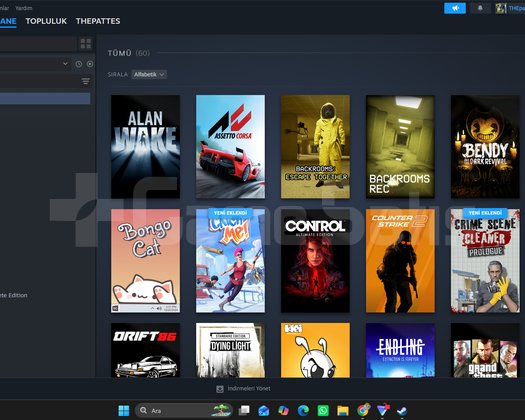The width and height of the screenshot is (525, 420).
Task: Open the Endling game cover
Action: tap(400, 350)
